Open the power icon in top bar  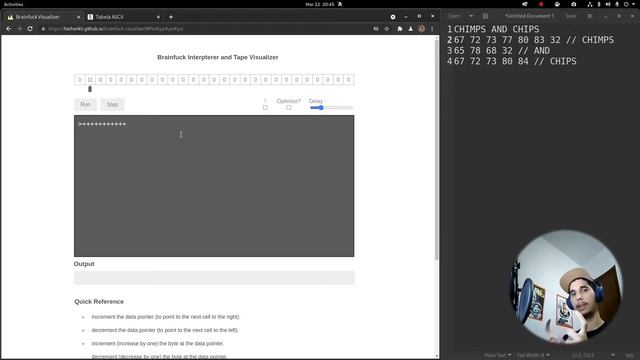tap(626, 4)
